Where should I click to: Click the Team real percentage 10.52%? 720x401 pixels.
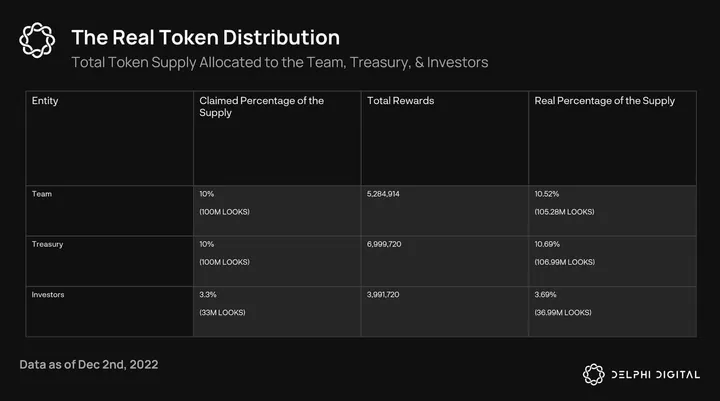pyautogui.click(x=548, y=193)
